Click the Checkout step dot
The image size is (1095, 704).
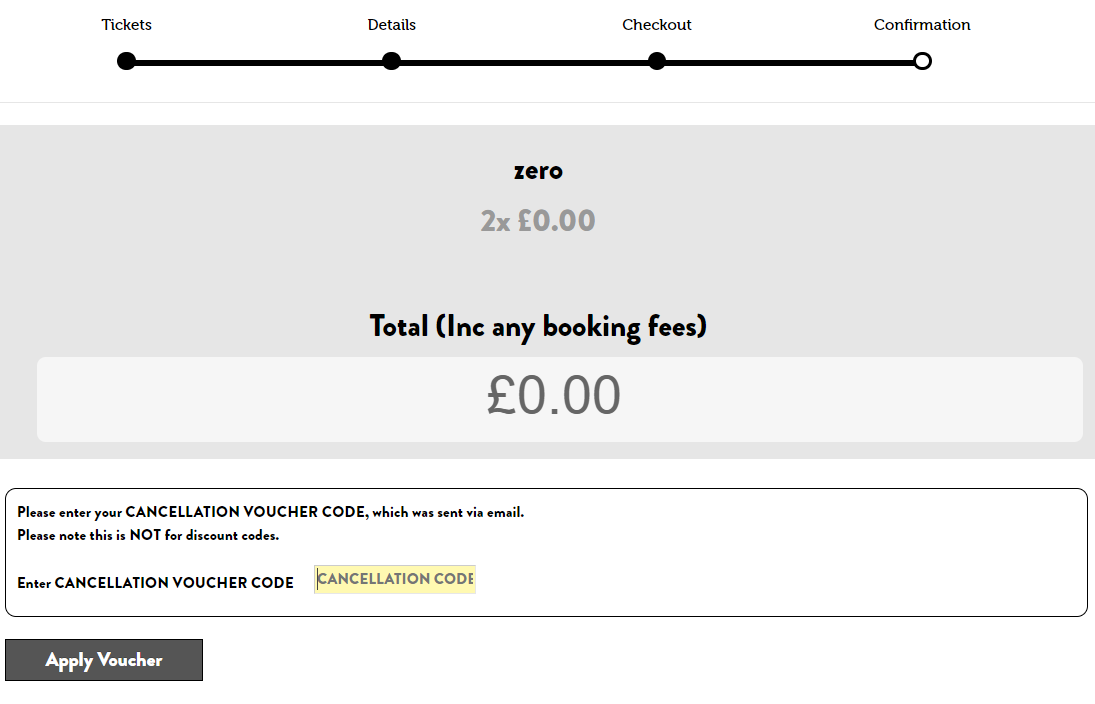click(657, 62)
